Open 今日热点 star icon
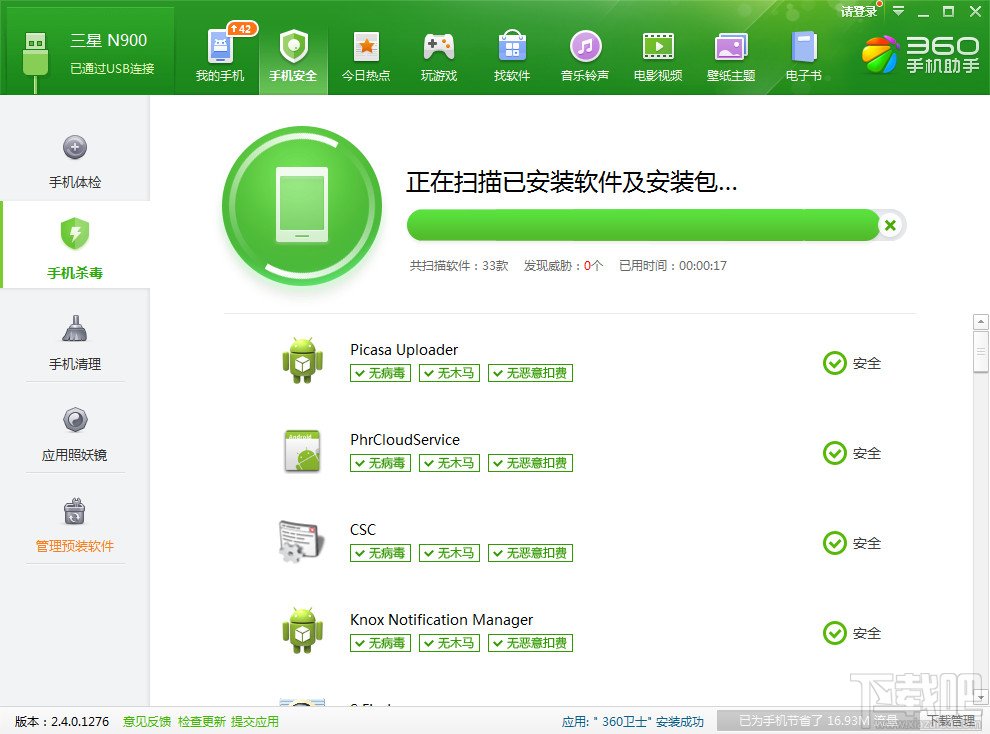 [x=366, y=47]
